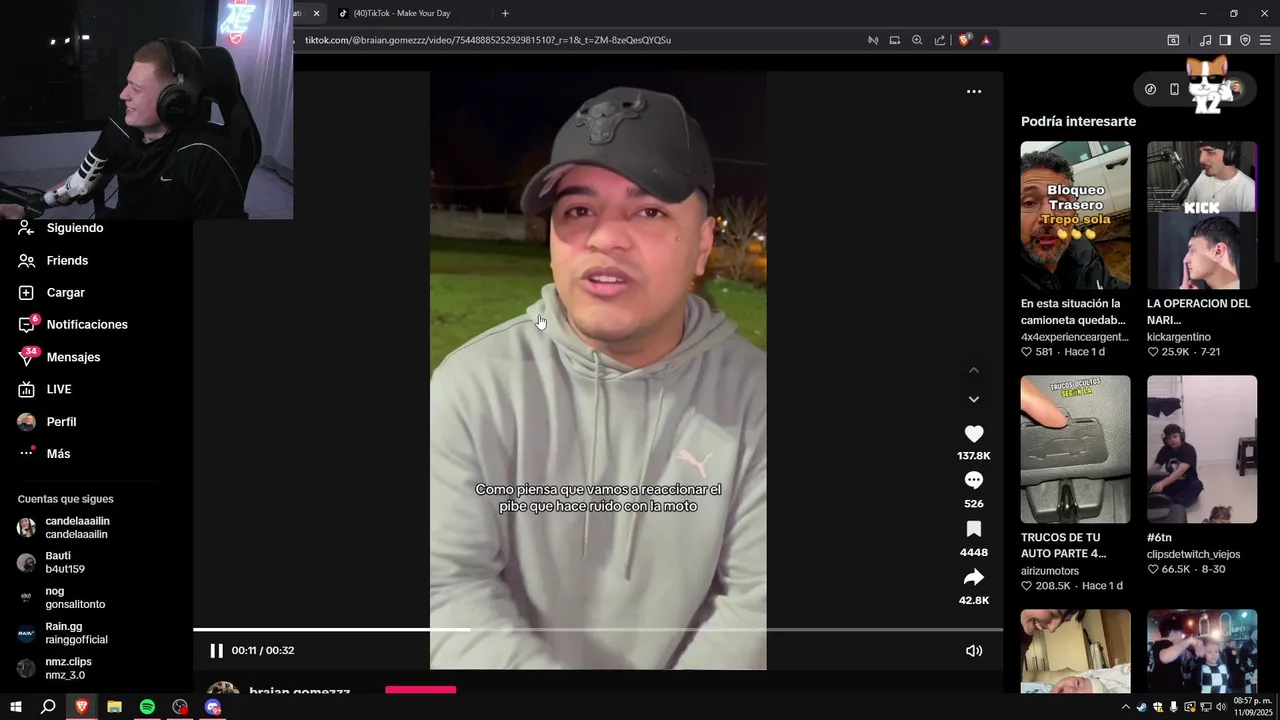Click the TikTok get-coins round icon
The height and width of the screenshot is (720, 1280).
click(x=1150, y=89)
